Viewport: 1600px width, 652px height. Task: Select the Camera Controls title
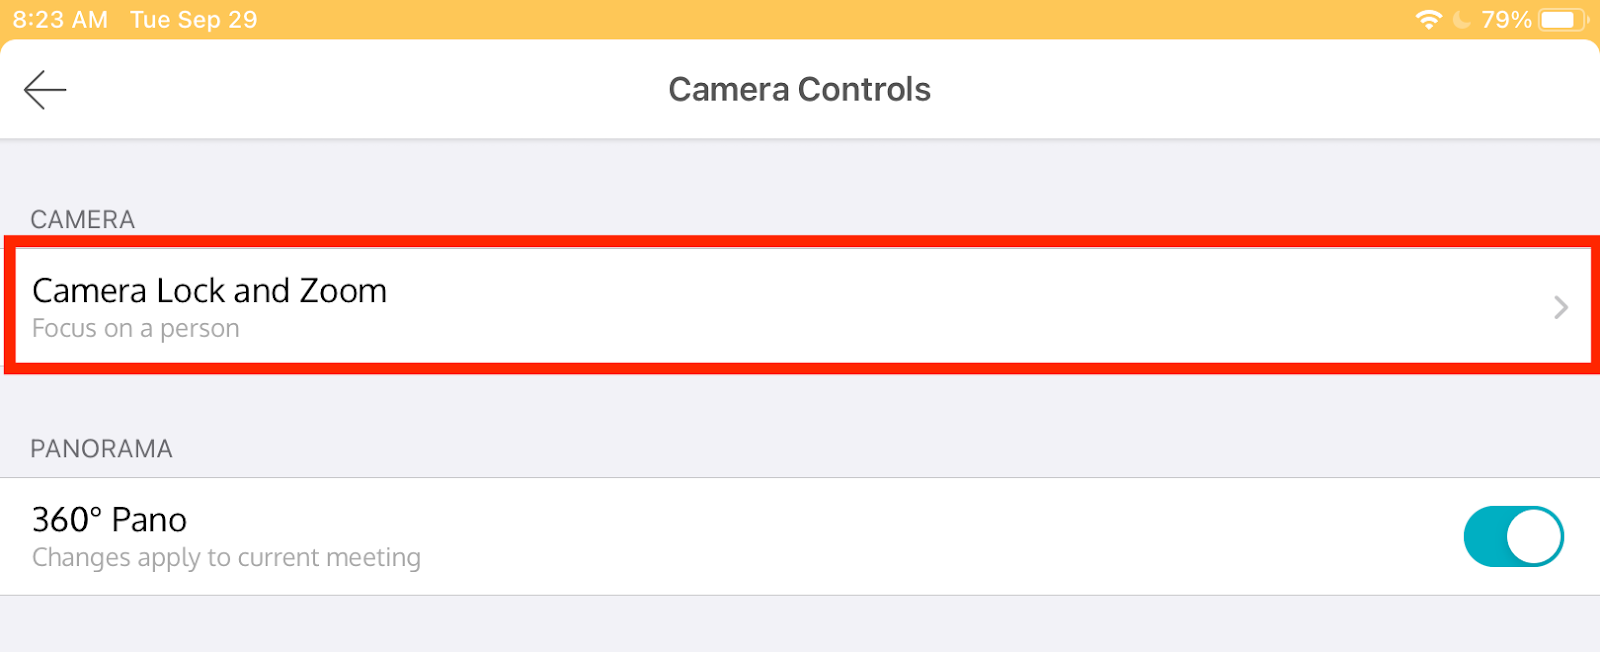(799, 89)
